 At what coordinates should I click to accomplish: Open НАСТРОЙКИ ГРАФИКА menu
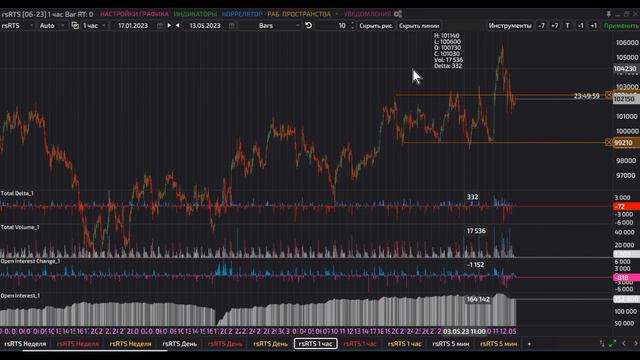tap(134, 14)
